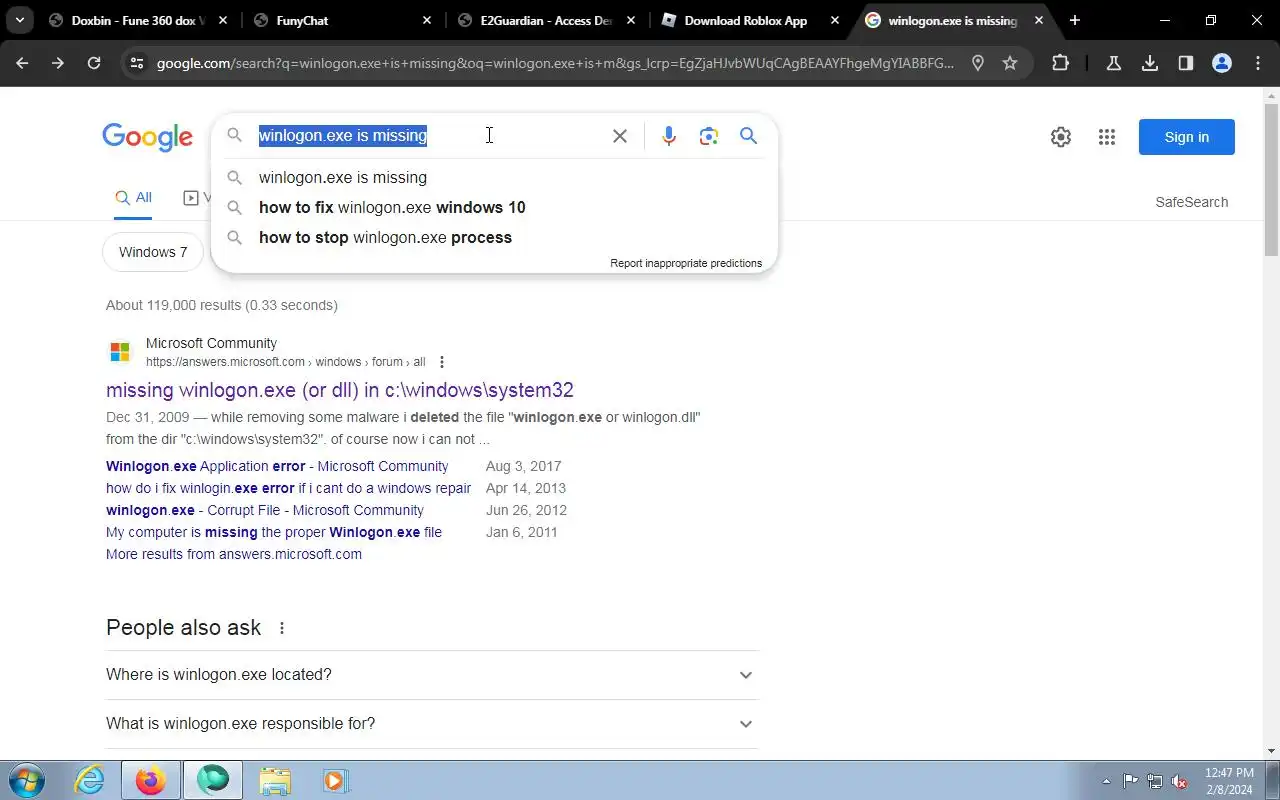Click the muted volume tray icon
The width and height of the screenshot is (1280, 800).
click(x=1180, y=781)
